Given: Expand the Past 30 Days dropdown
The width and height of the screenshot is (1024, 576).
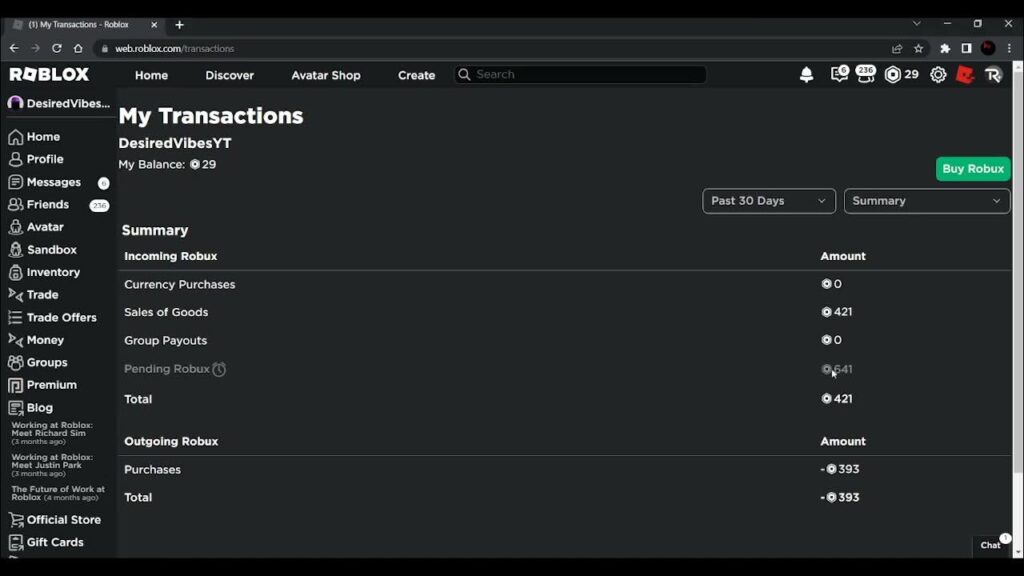Looking at the screenshot, I should tap(769, 201).
